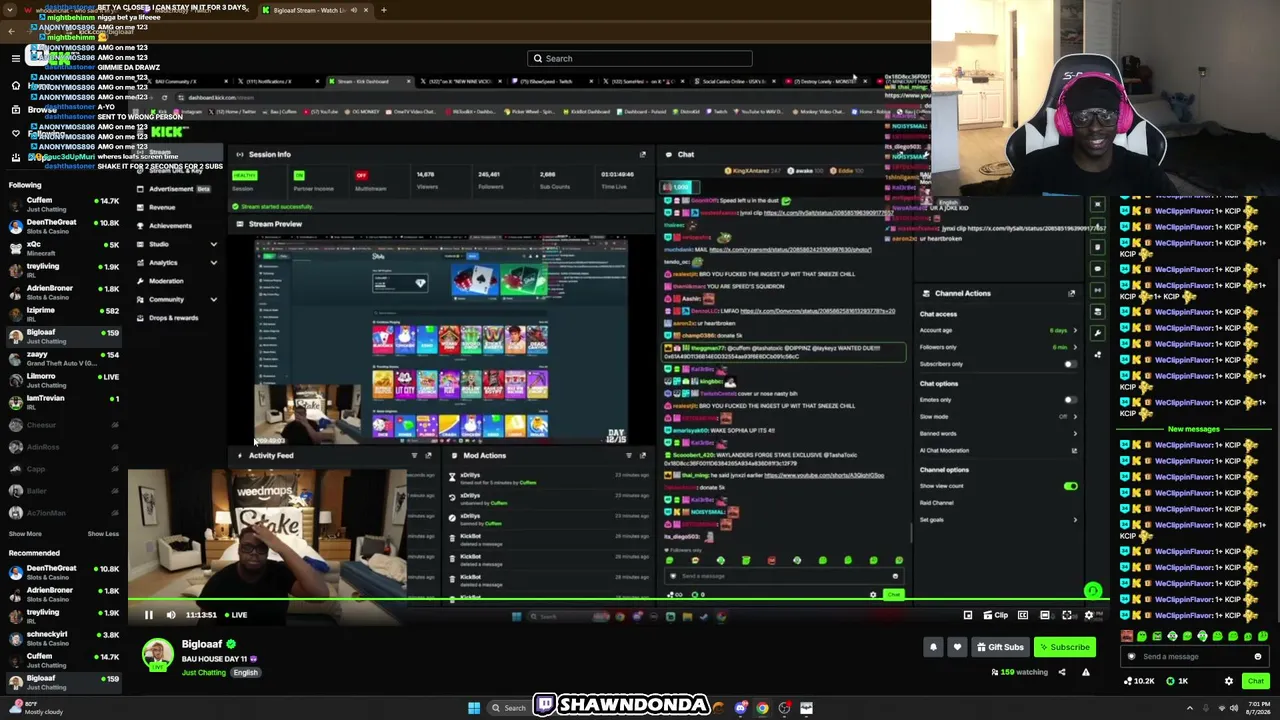Screen dimensions: 1280x720
Task: Open the video player settings gear
Action: click(1089, 615)
